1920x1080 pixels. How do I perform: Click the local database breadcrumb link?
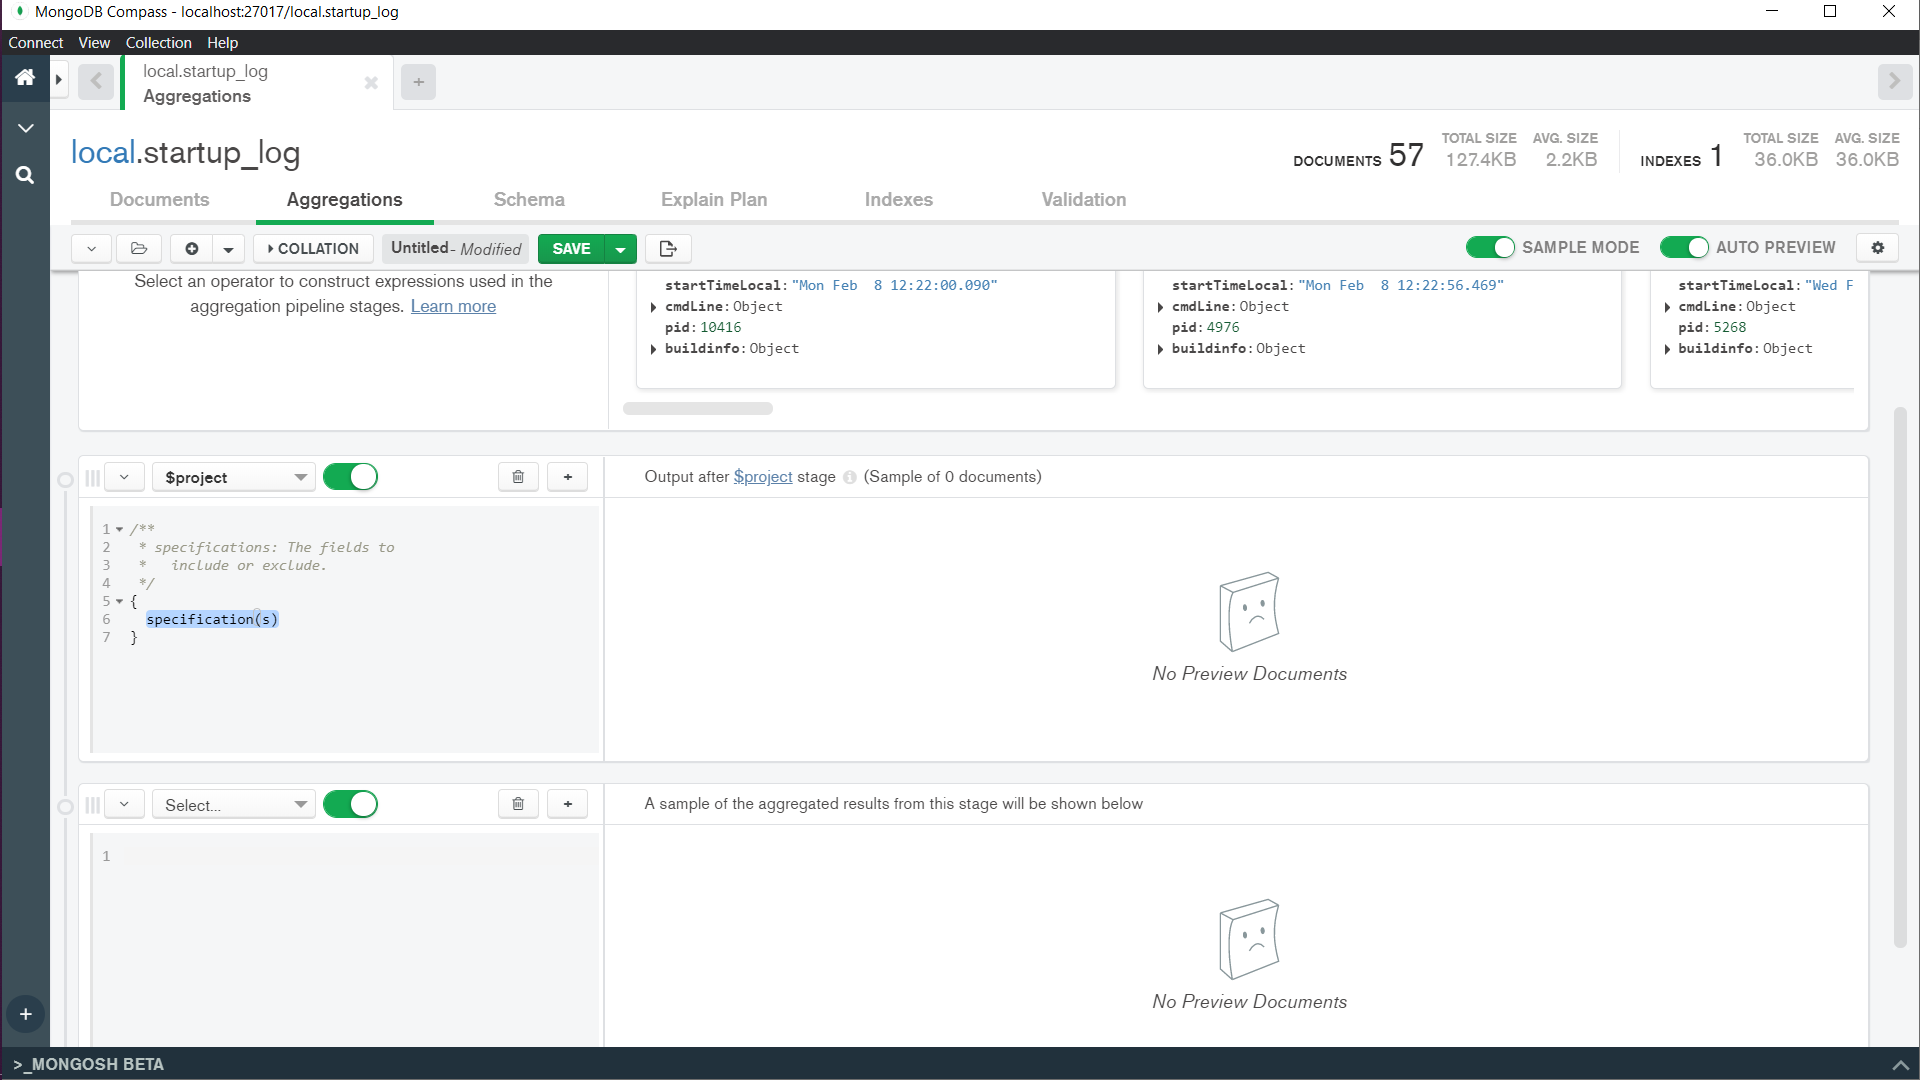pyautogui.click(x=102, y=152)
